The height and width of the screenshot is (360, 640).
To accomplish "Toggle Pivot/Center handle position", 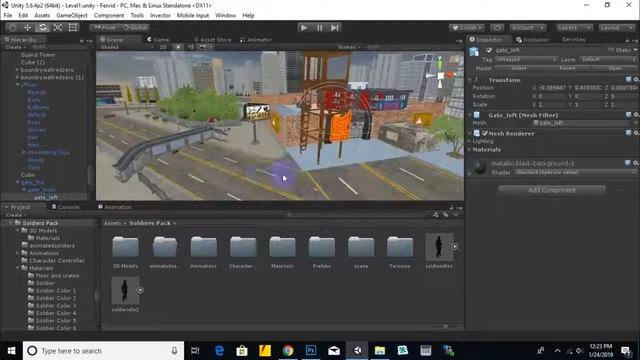I will (104, 27).
